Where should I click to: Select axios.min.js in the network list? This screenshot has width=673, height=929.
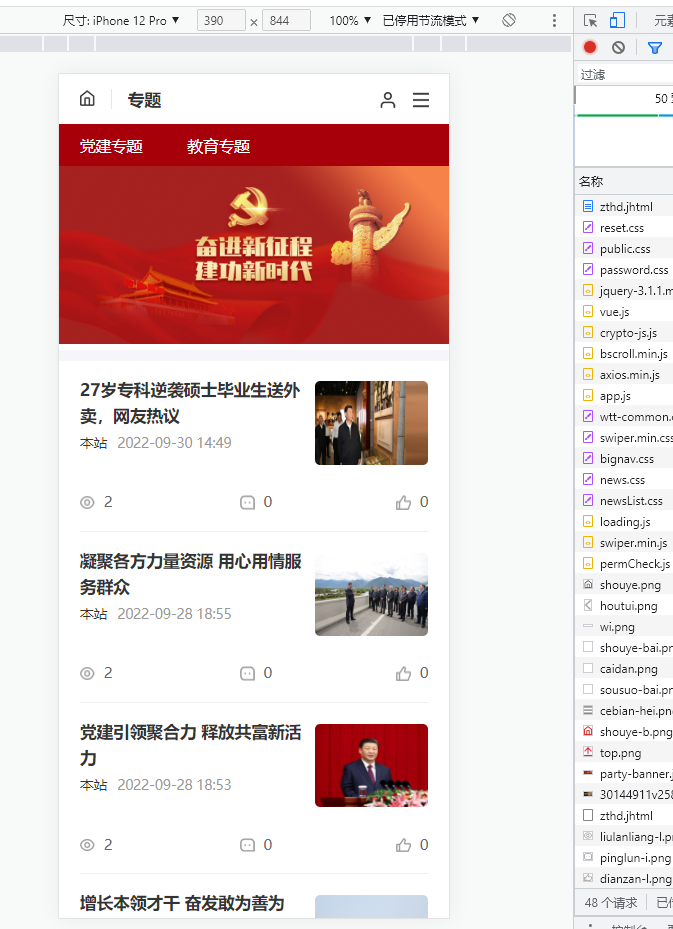tap(624, 374)
